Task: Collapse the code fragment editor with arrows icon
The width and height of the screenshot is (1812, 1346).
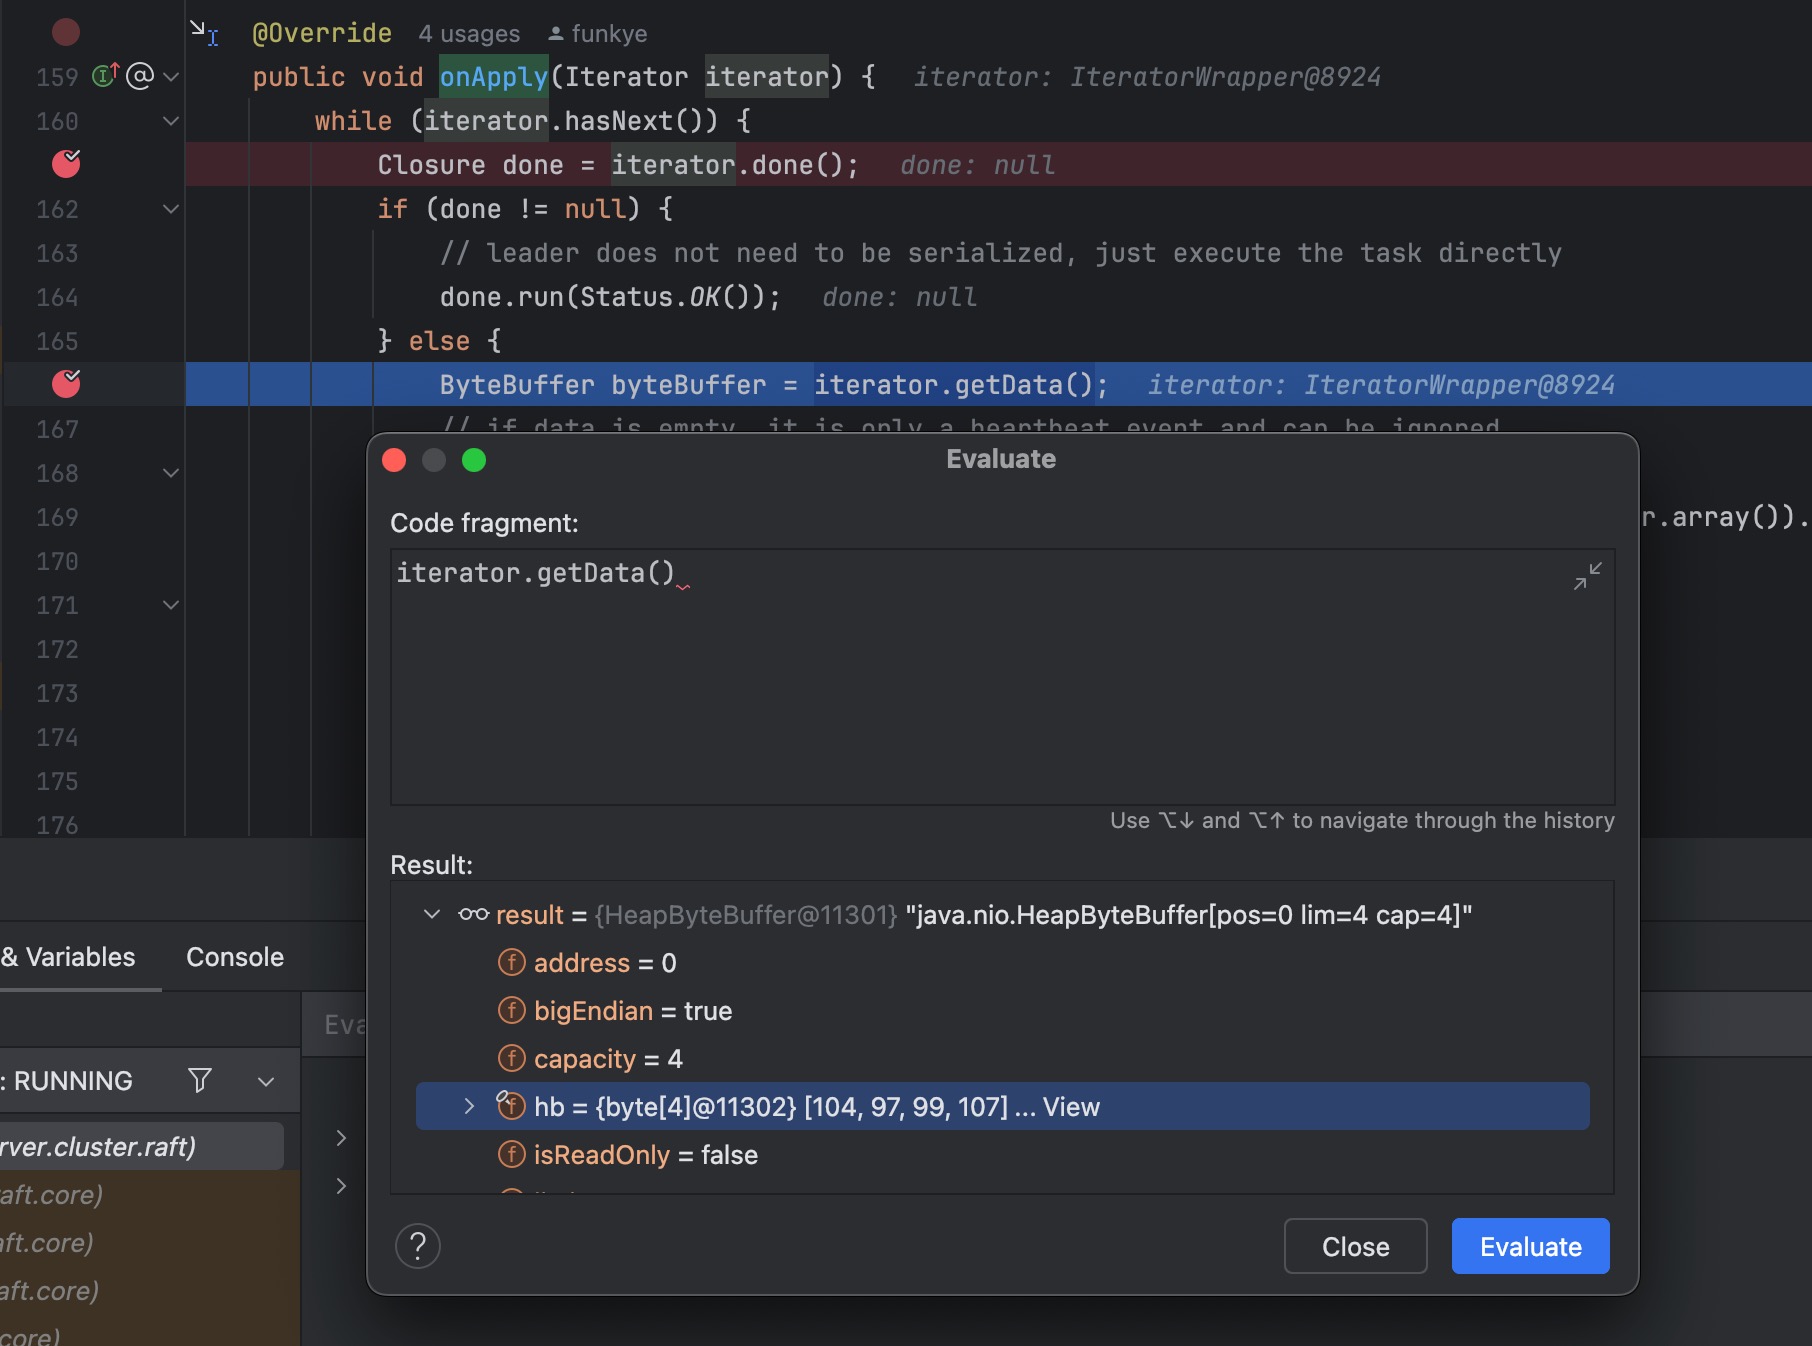Action: pos(1587,576)
